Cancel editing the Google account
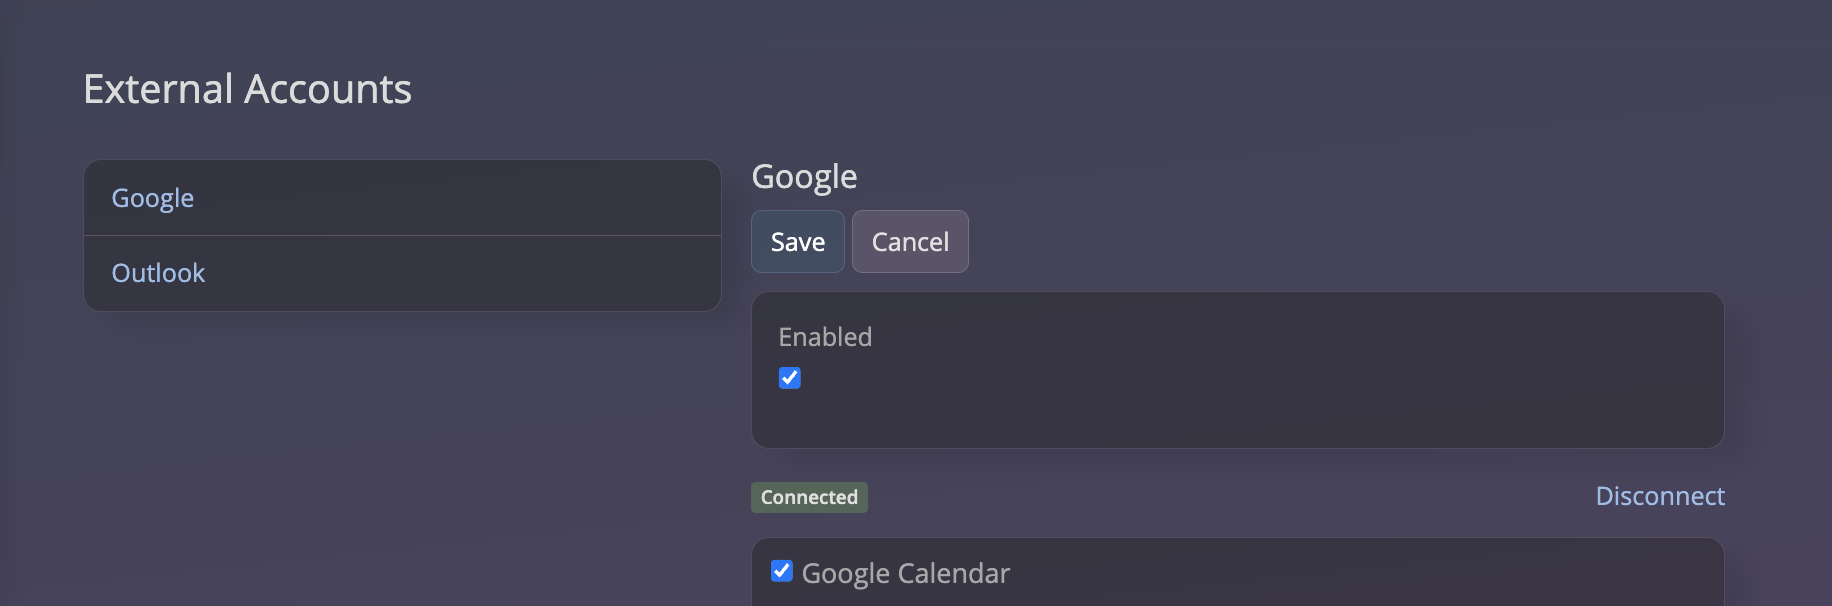 tap(910, 242)
